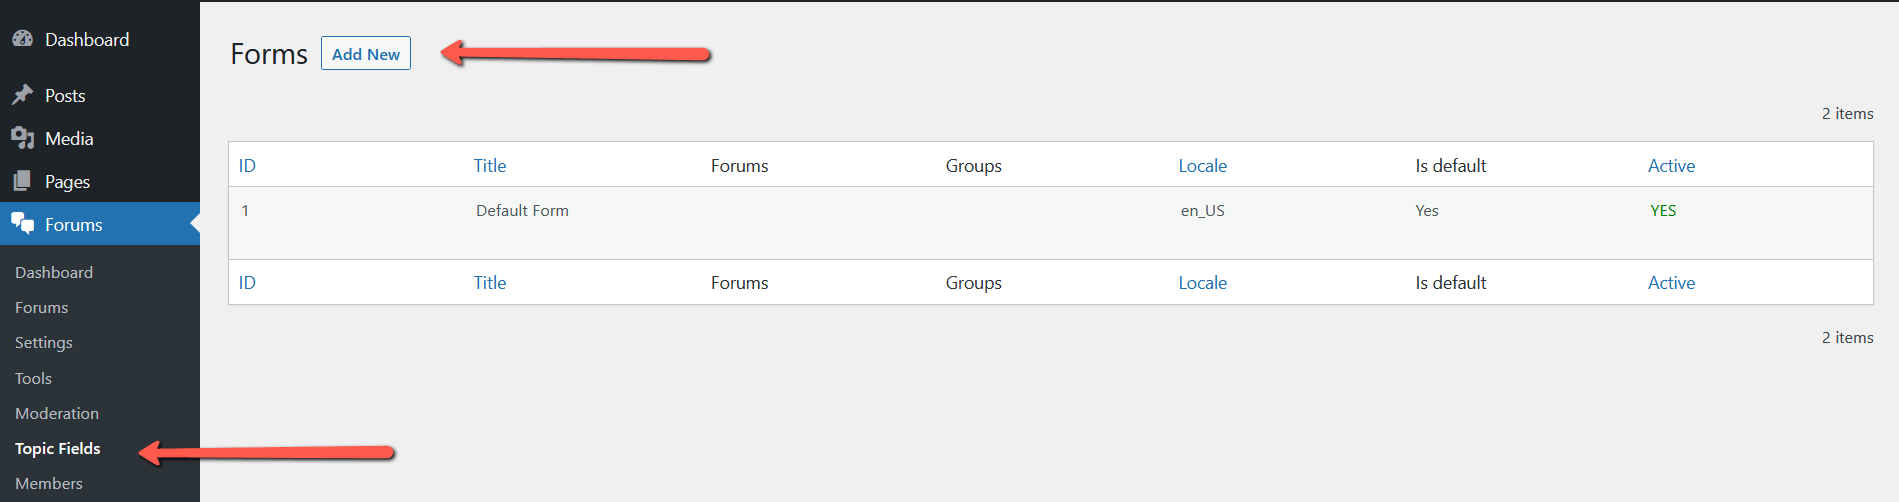This screenshot has width=1899, height=502.
Task: Click the footer Locale column link
Action: (1202, 283)
